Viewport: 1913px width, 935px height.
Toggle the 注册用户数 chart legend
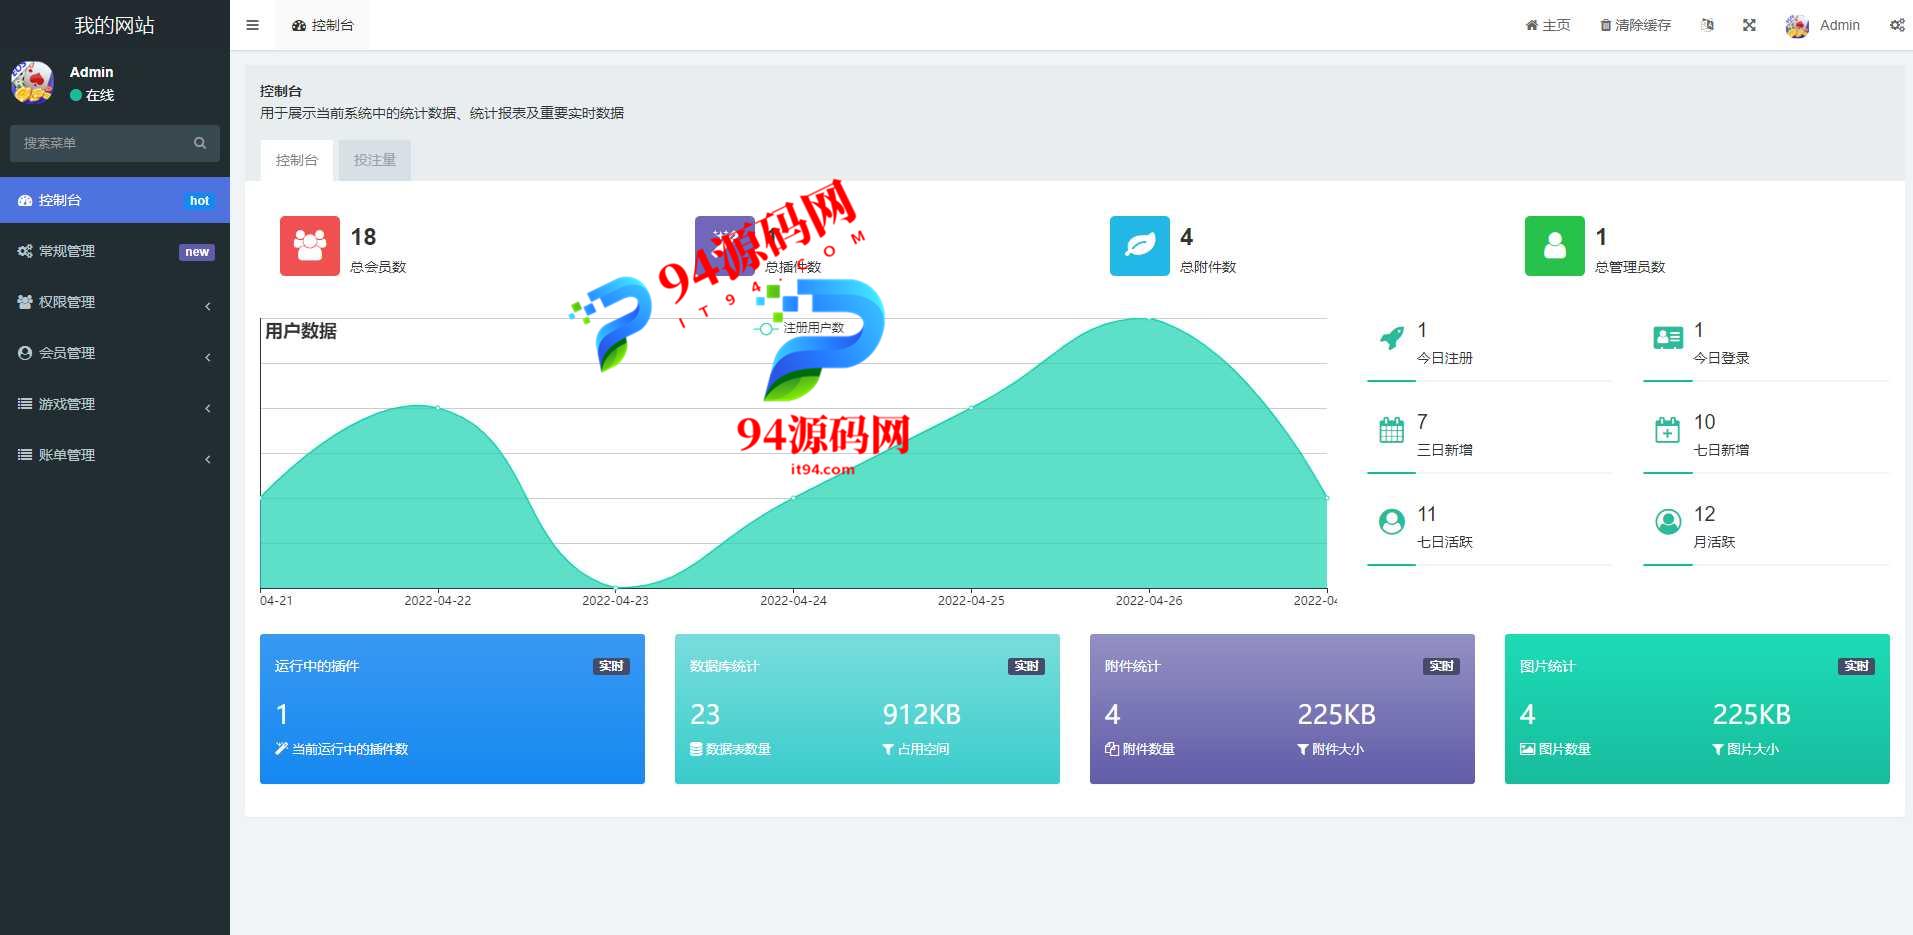(x=799, y=328)
